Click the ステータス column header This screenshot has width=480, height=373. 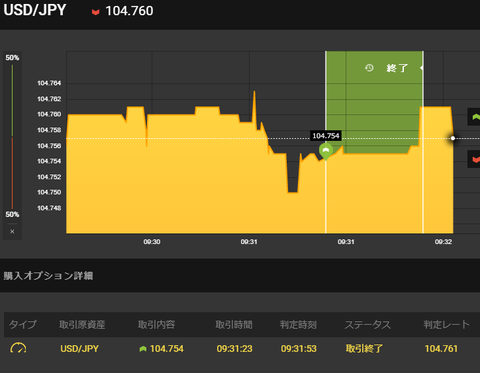368,324
